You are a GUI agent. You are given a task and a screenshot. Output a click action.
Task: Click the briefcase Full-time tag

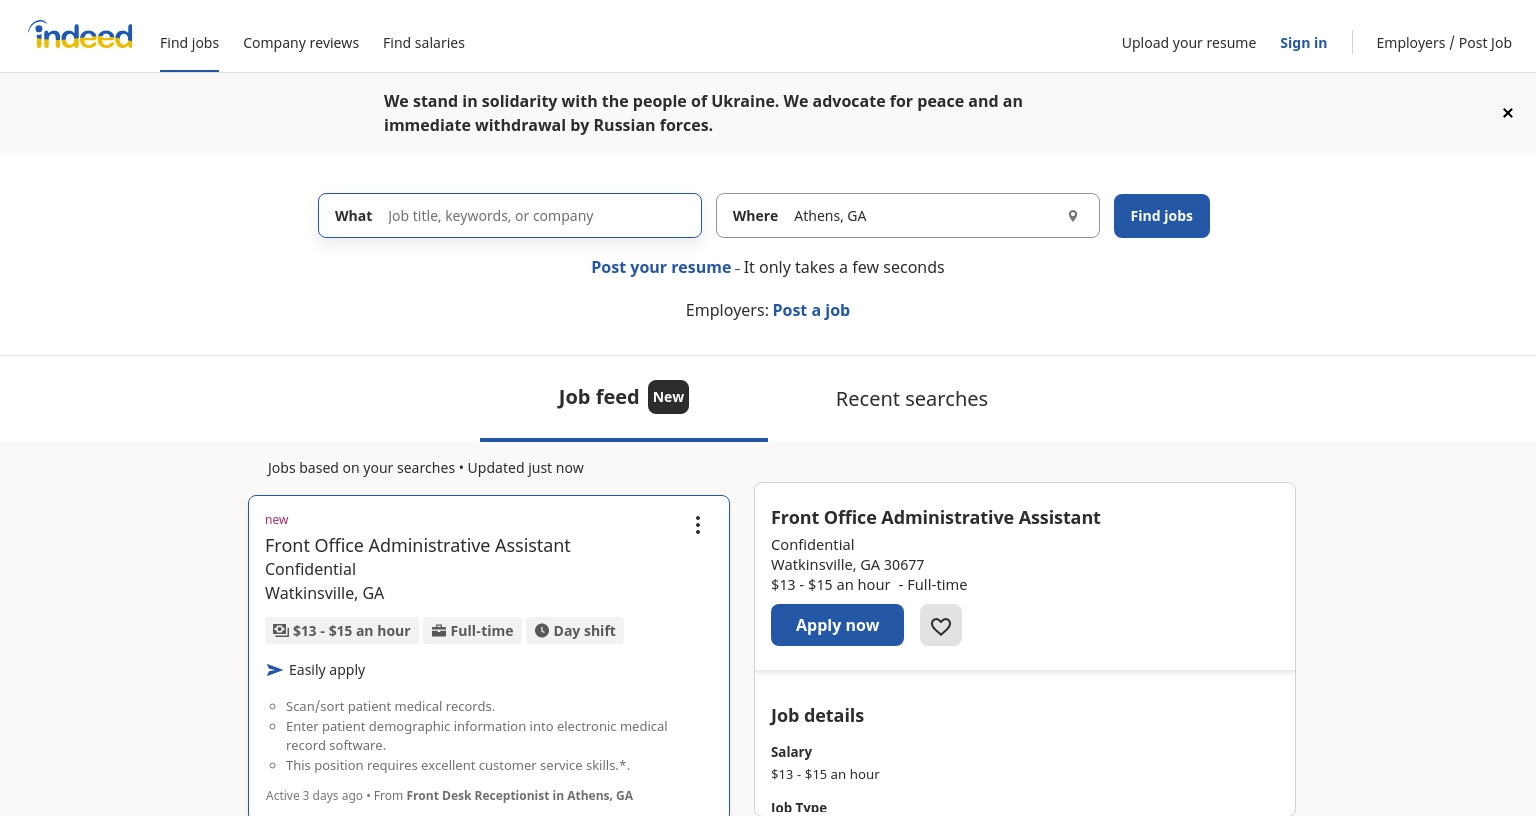coord(472,631)
